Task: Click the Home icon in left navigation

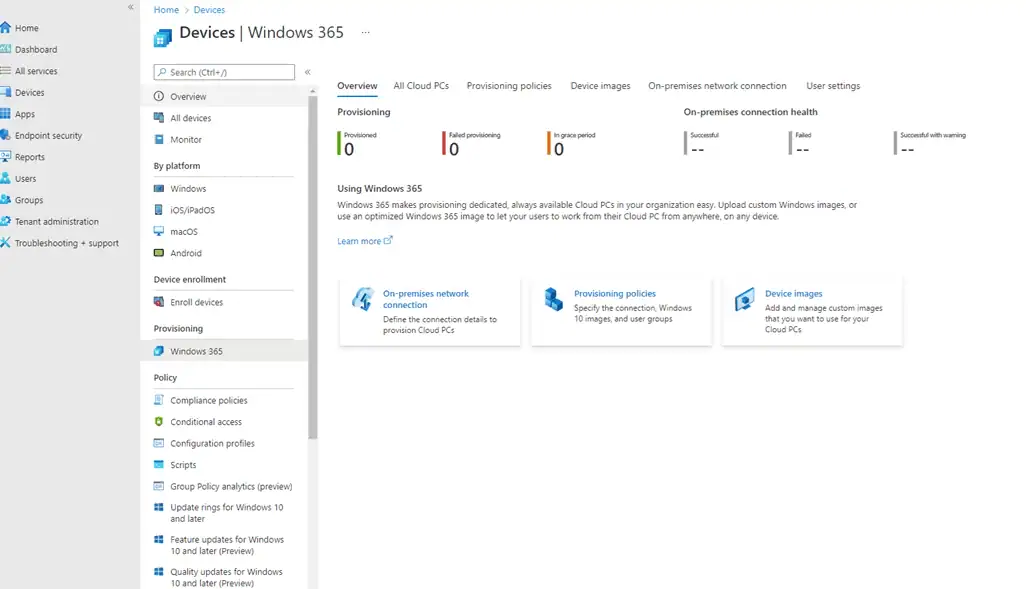Action: click(x=6, y=27)
